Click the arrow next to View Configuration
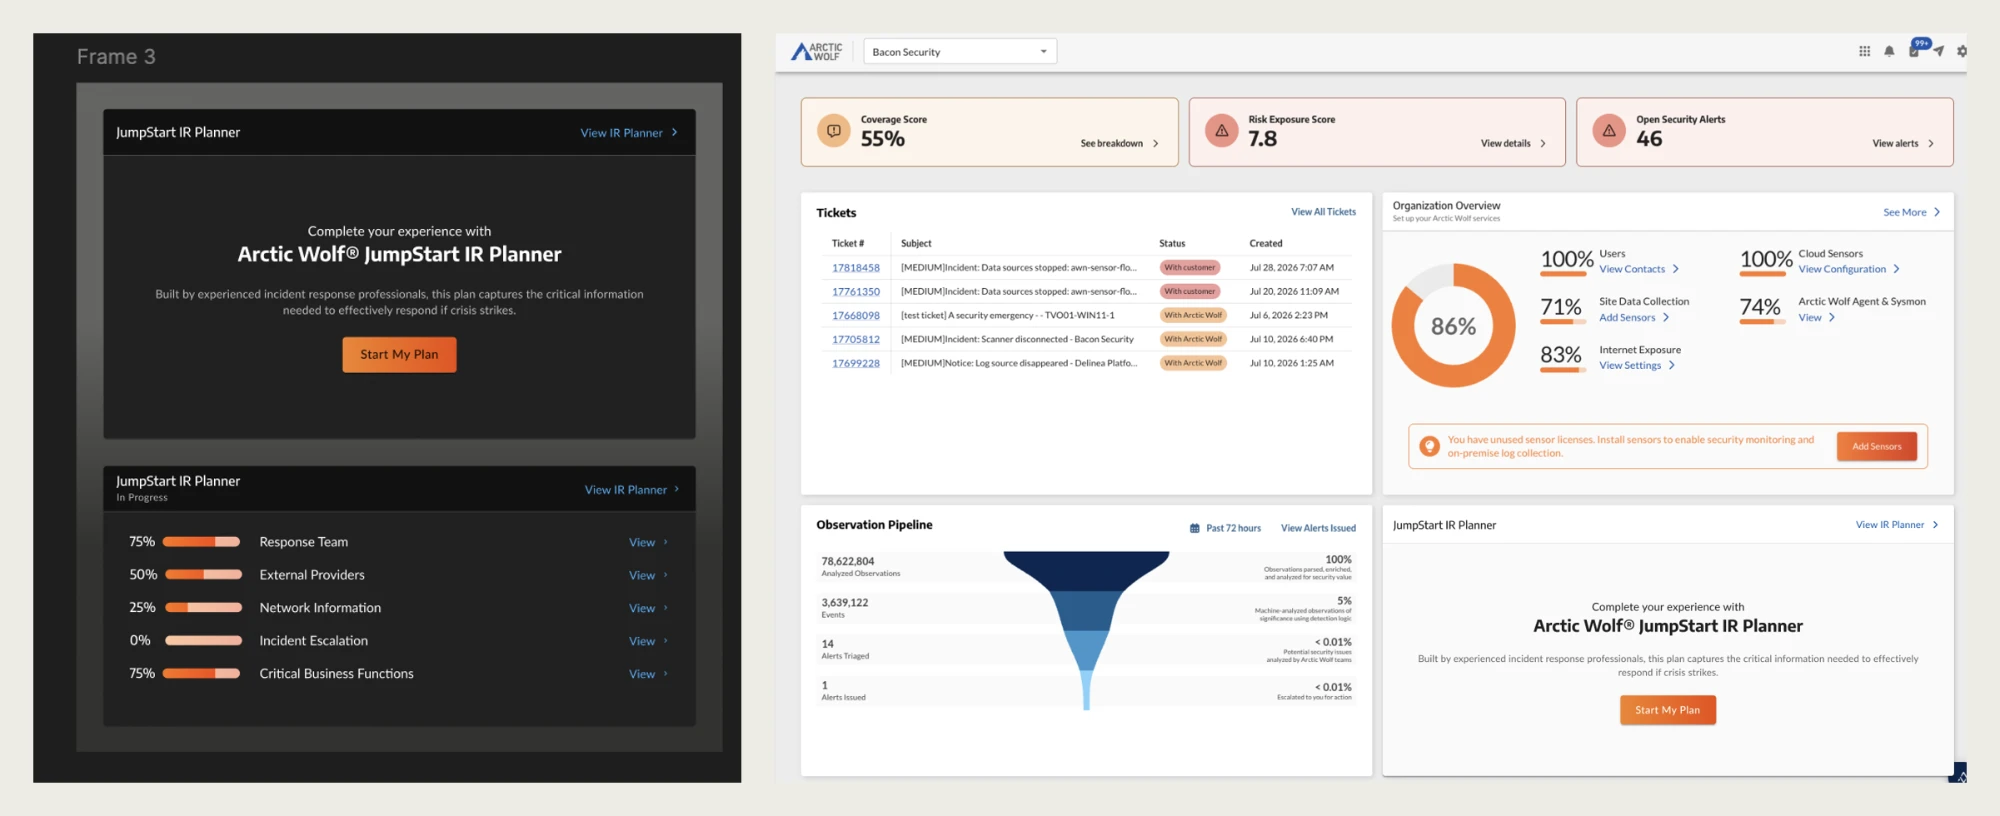Viewport: 2000px width, 816px height. [1896, 269]
